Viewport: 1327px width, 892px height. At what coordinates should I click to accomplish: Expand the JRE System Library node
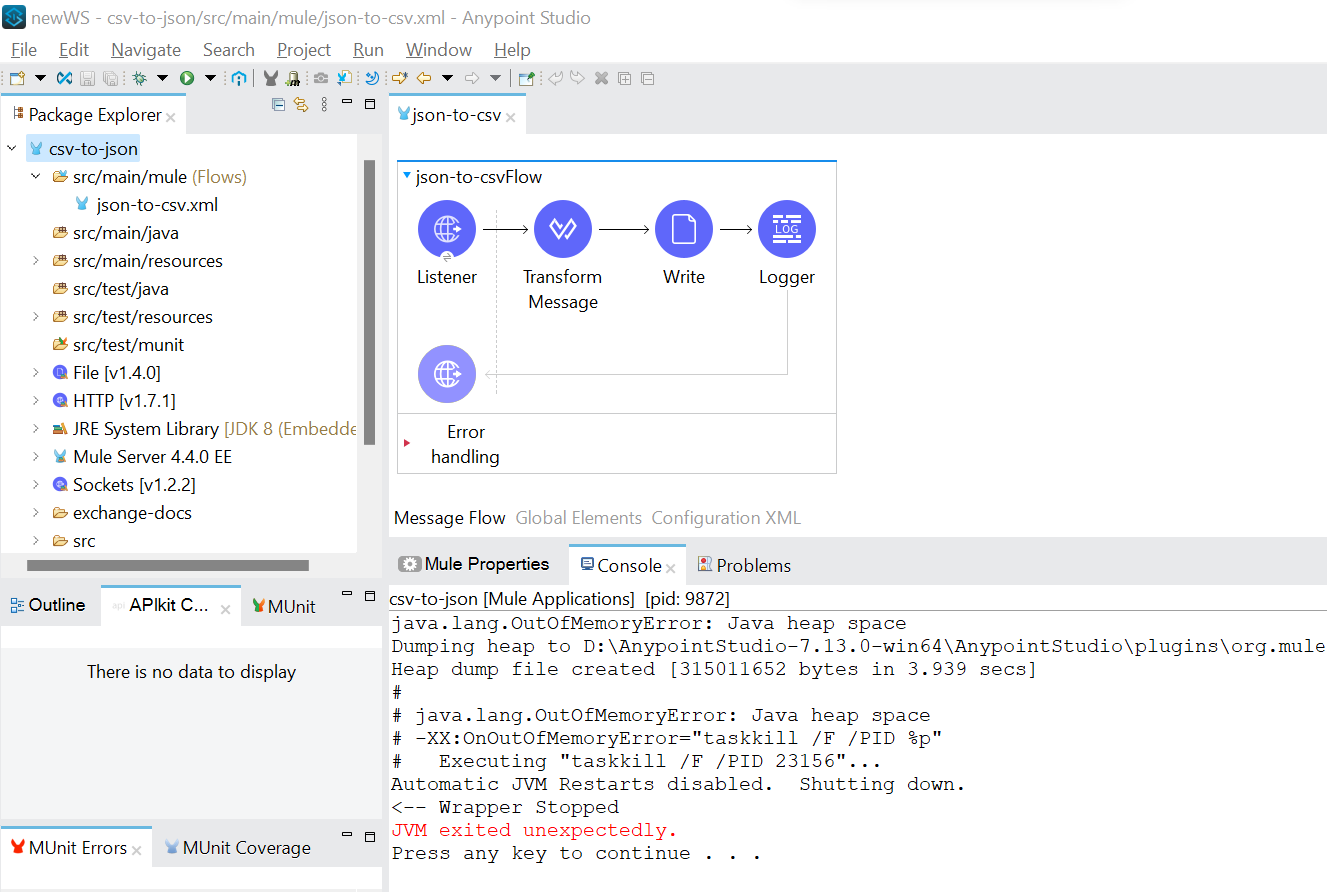click(x=35, y=429)
